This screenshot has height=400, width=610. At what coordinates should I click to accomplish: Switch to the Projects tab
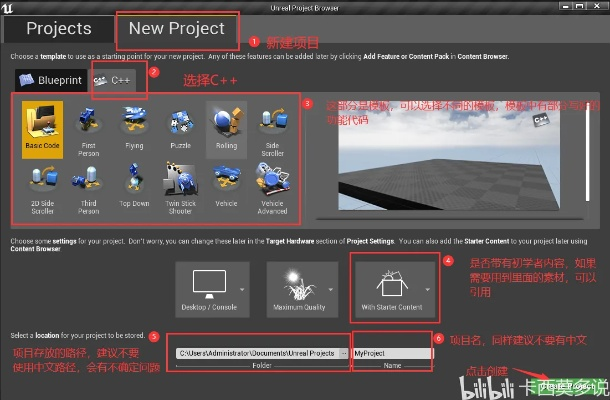(58, 29)
